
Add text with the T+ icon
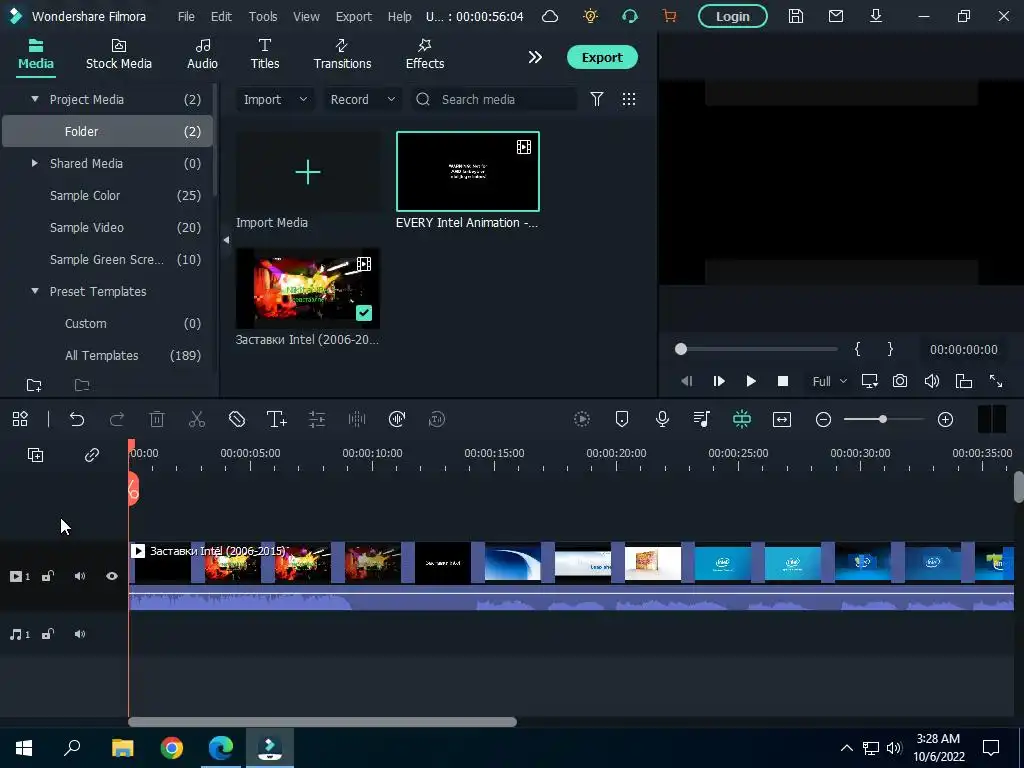click(276, 419)
